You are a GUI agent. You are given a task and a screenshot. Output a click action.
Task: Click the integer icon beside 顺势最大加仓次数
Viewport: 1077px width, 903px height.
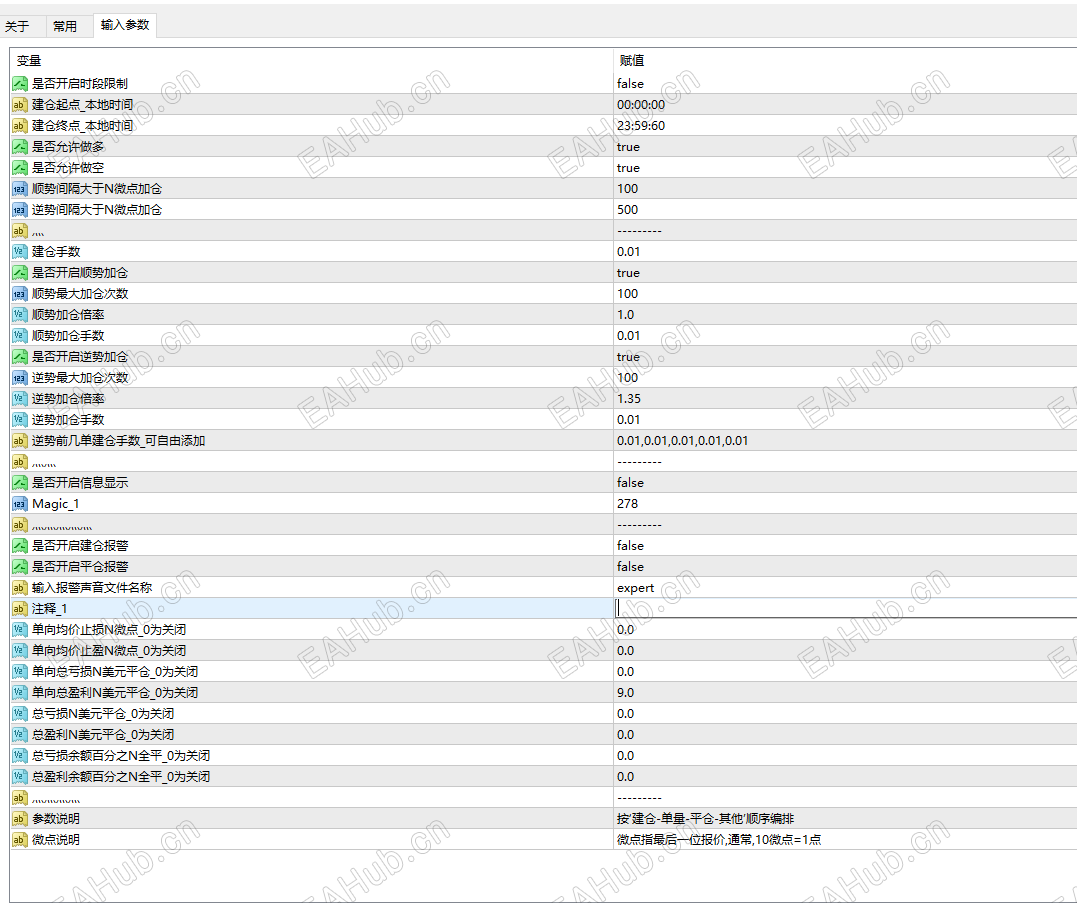coord(20,294)
